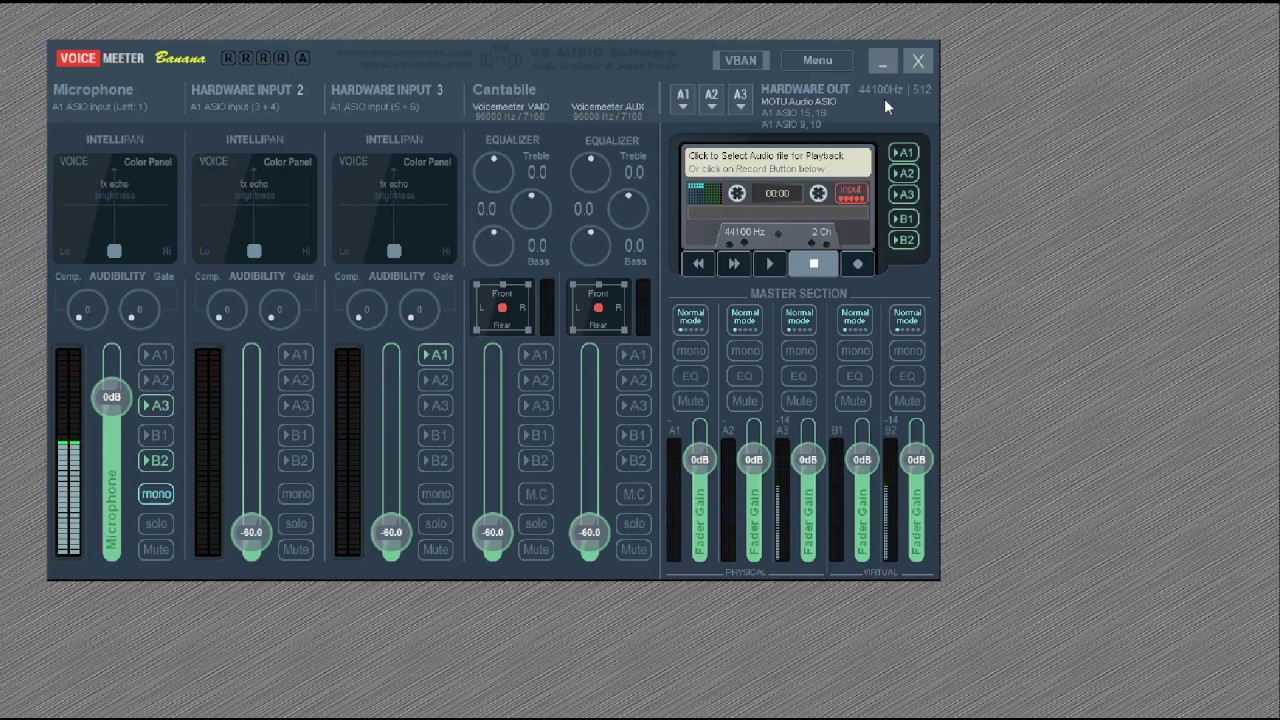Click the red surround panner dot on Voicemeeter AUX
The image size is (1280, 720).
point(598,308)
